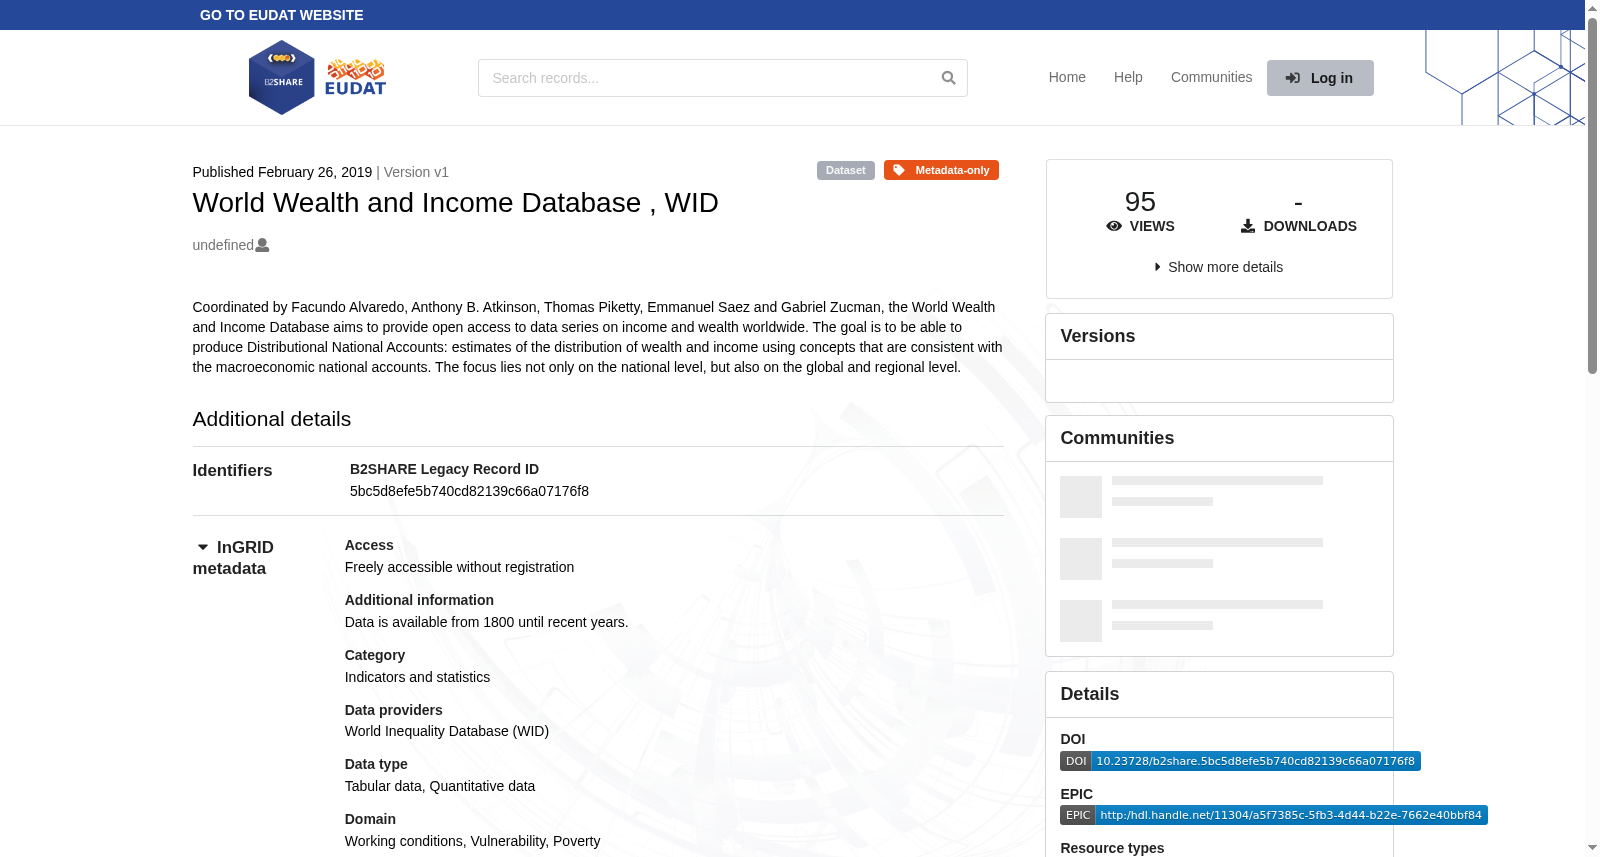The width and height of the screenshot is (1600, 857).
Task: Open the Home menu item
Action: [1067, 77]
